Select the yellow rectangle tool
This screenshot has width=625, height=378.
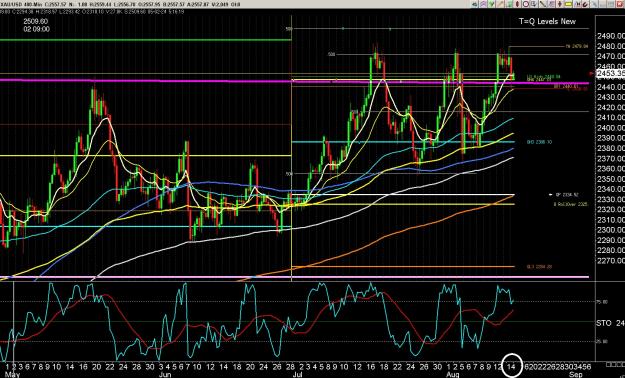[x=568, y=4]
